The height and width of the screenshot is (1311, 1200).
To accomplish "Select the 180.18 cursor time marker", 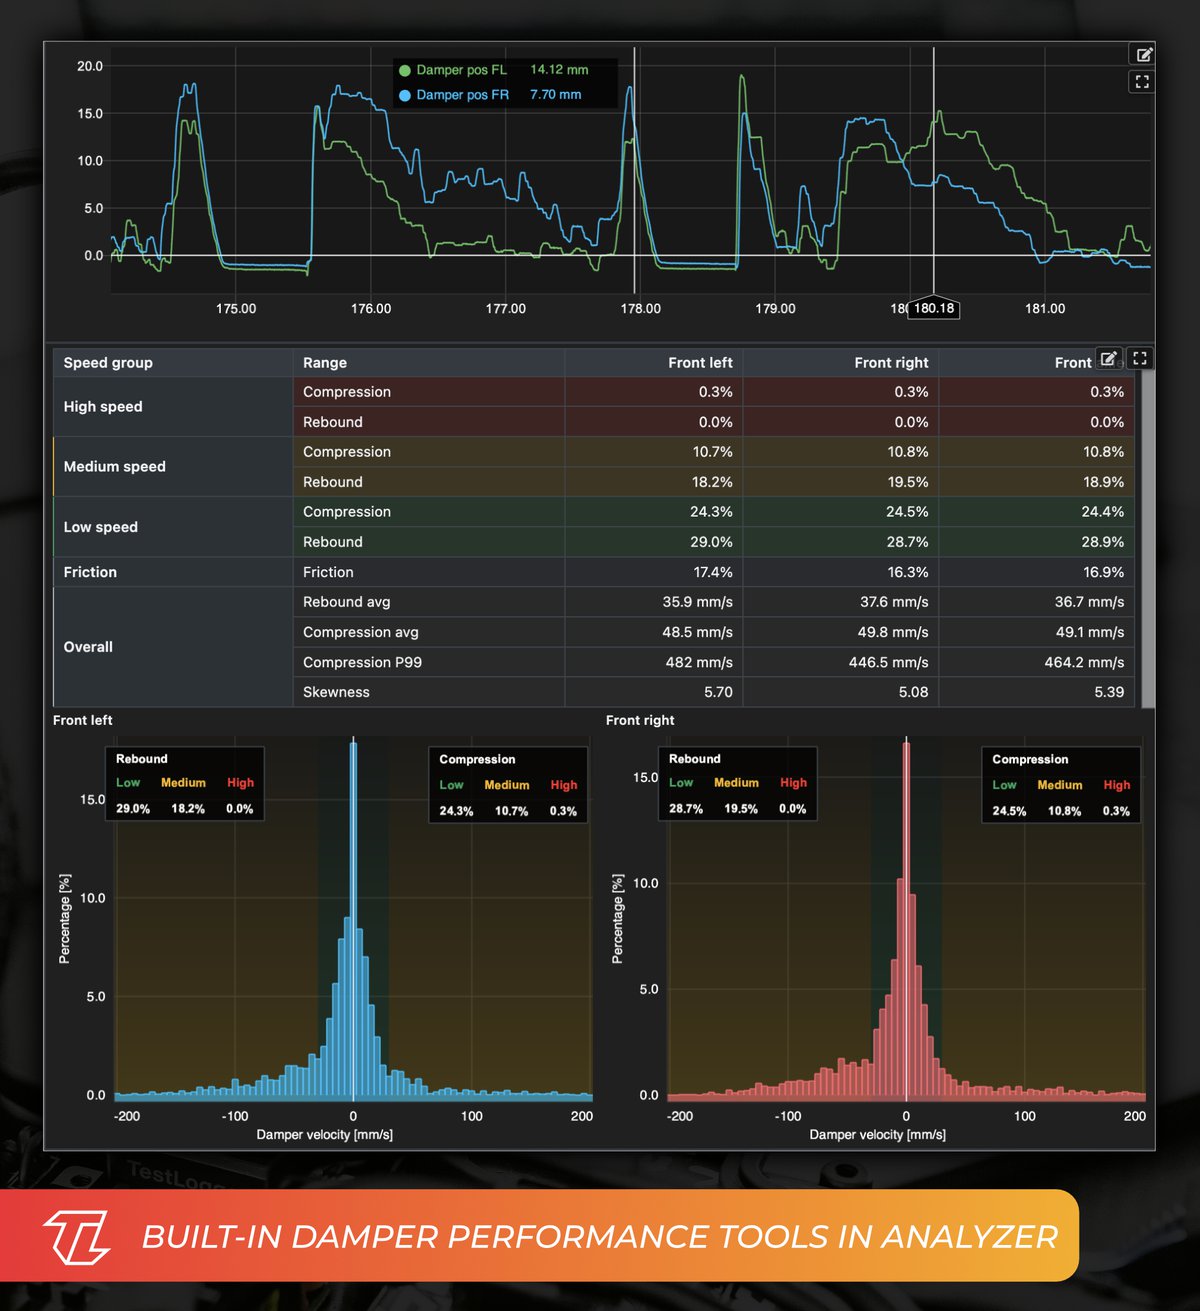I will (x=934, y=308).
